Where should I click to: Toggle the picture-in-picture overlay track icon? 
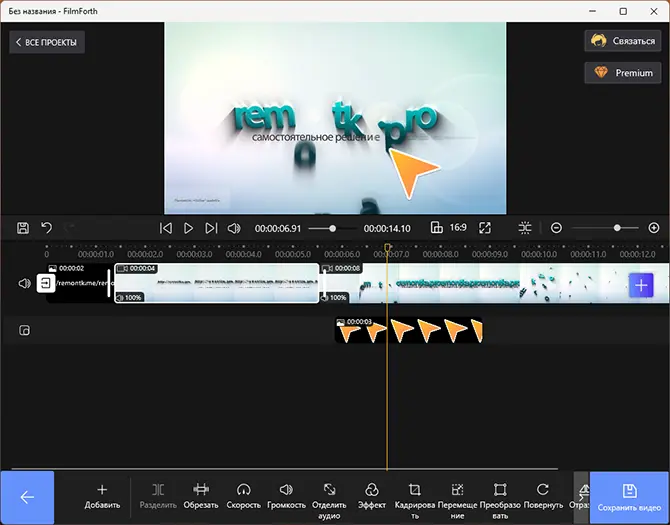tap(25, 331)
